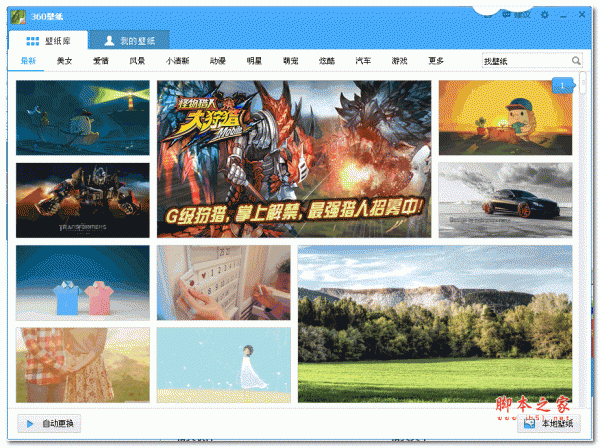The width and height of the screenshot is (600, 448).
Task: Switch to the 我的壁纸 tab
Action: [129, 41]
